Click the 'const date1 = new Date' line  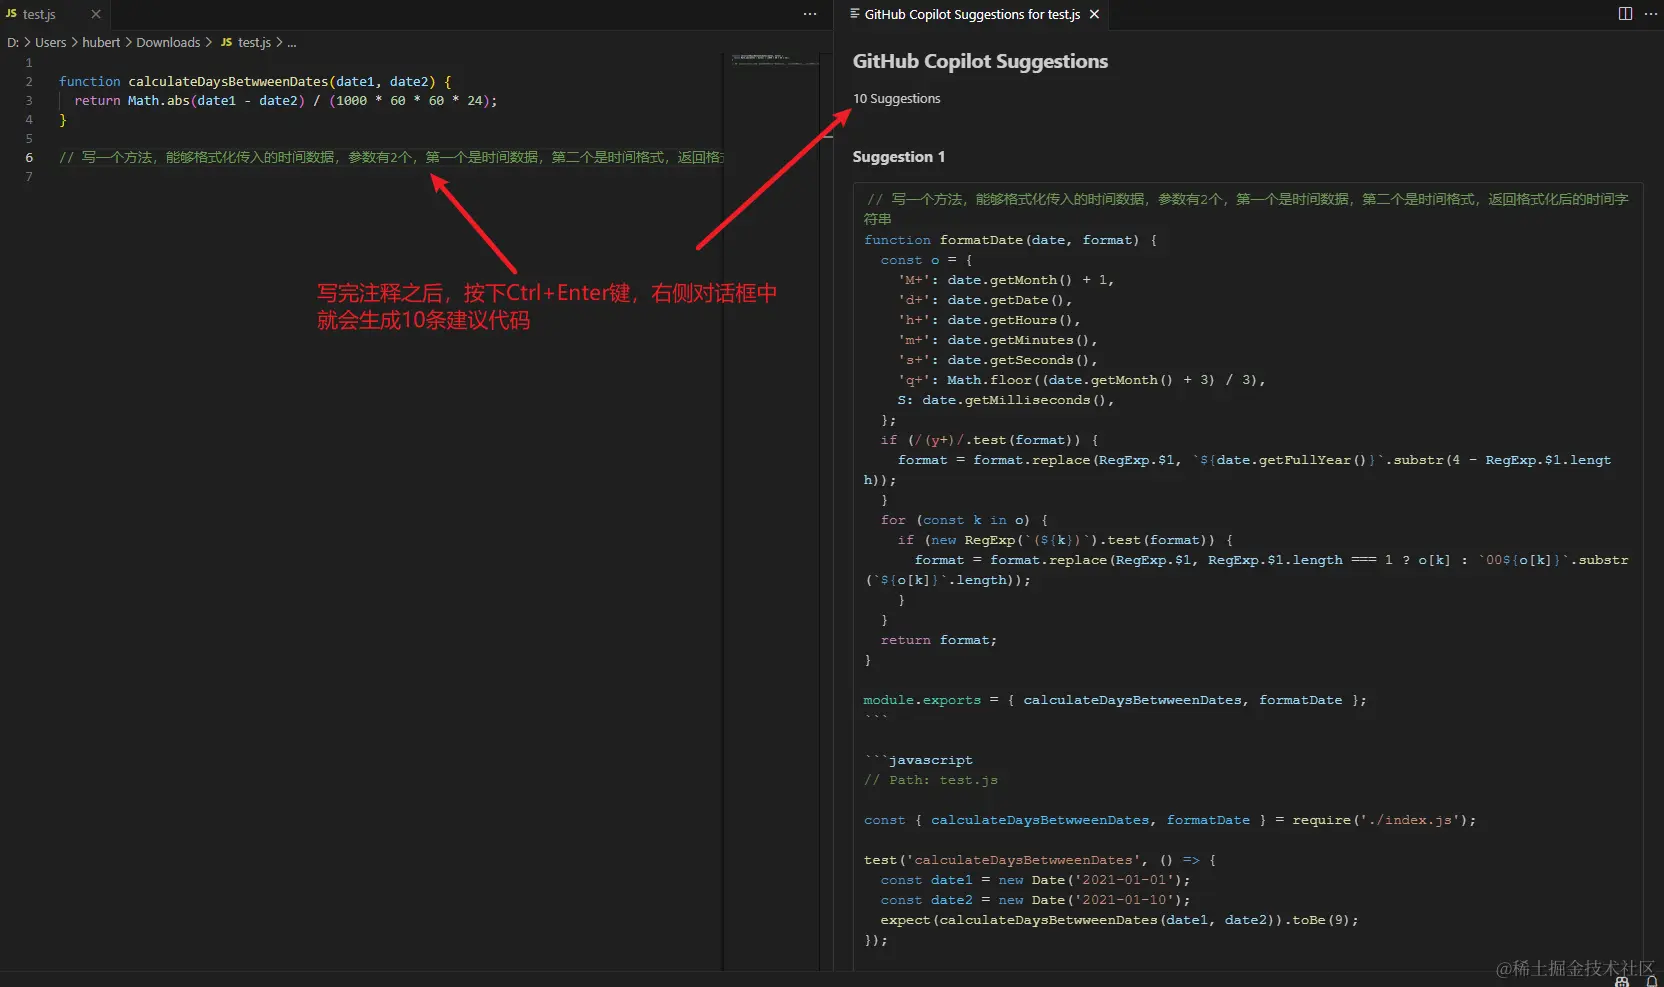pos(1036,880)
